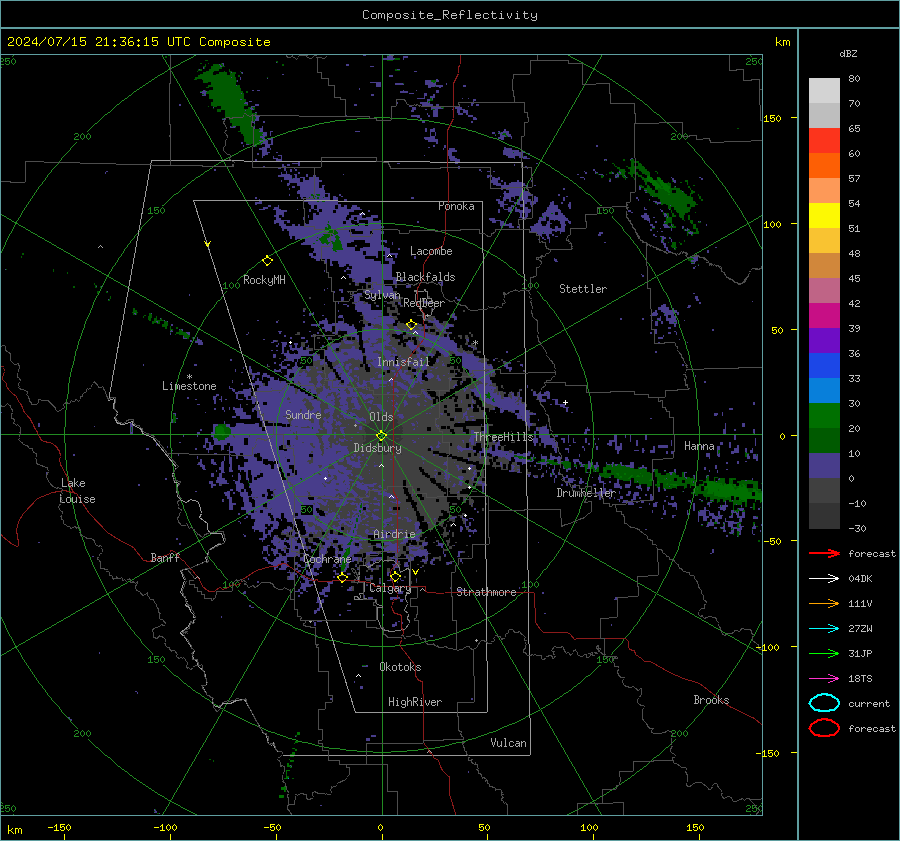Screen dimensions: 900x841
Task: Select the orange 57-60 dBZ legend swatch
Action: tap(824, 165)
